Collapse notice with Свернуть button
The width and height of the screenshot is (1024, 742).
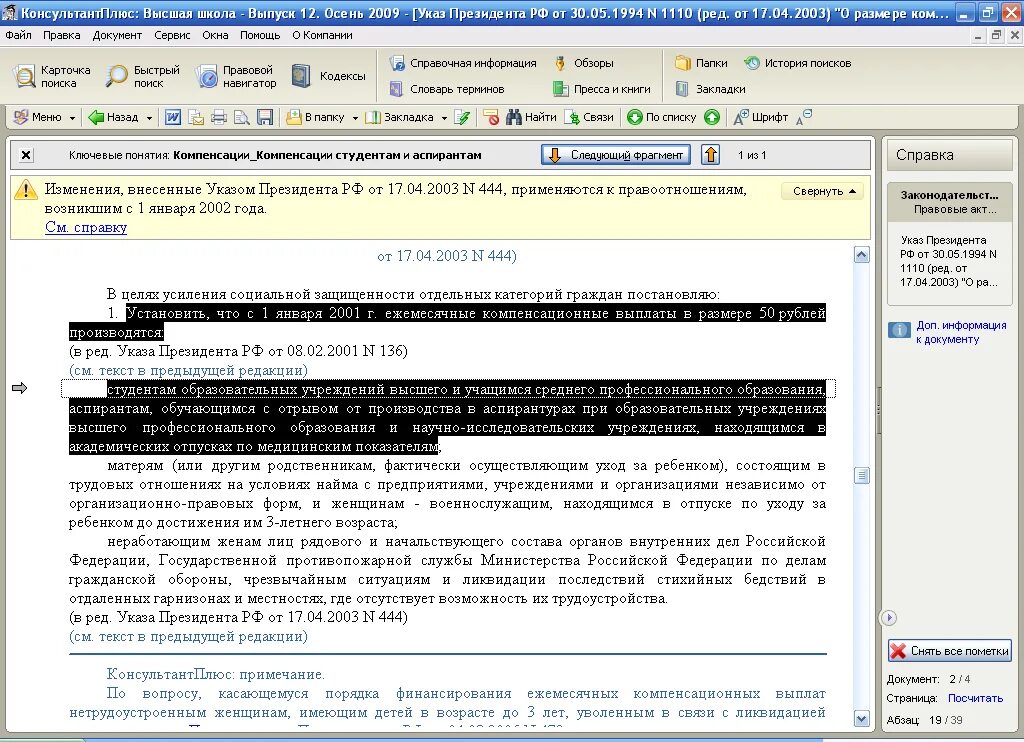pos(823,191)
